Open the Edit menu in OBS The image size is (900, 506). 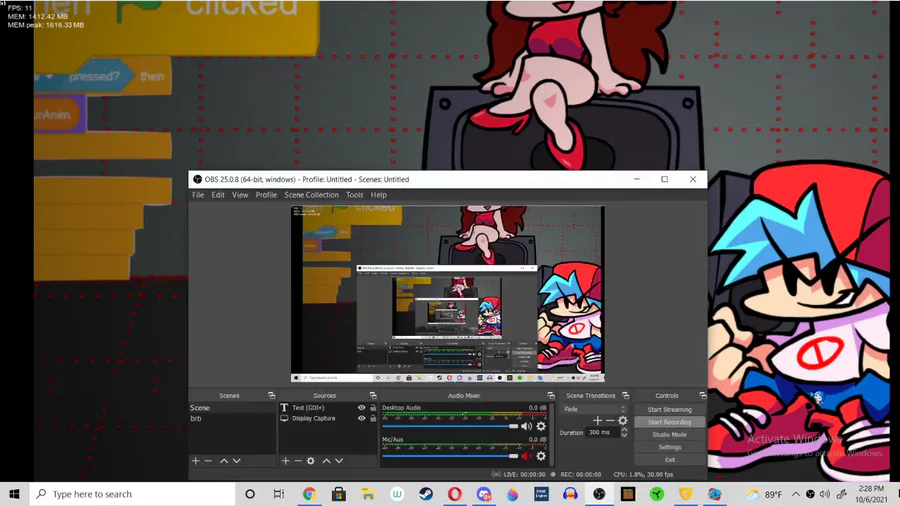[x=218, y=195]
